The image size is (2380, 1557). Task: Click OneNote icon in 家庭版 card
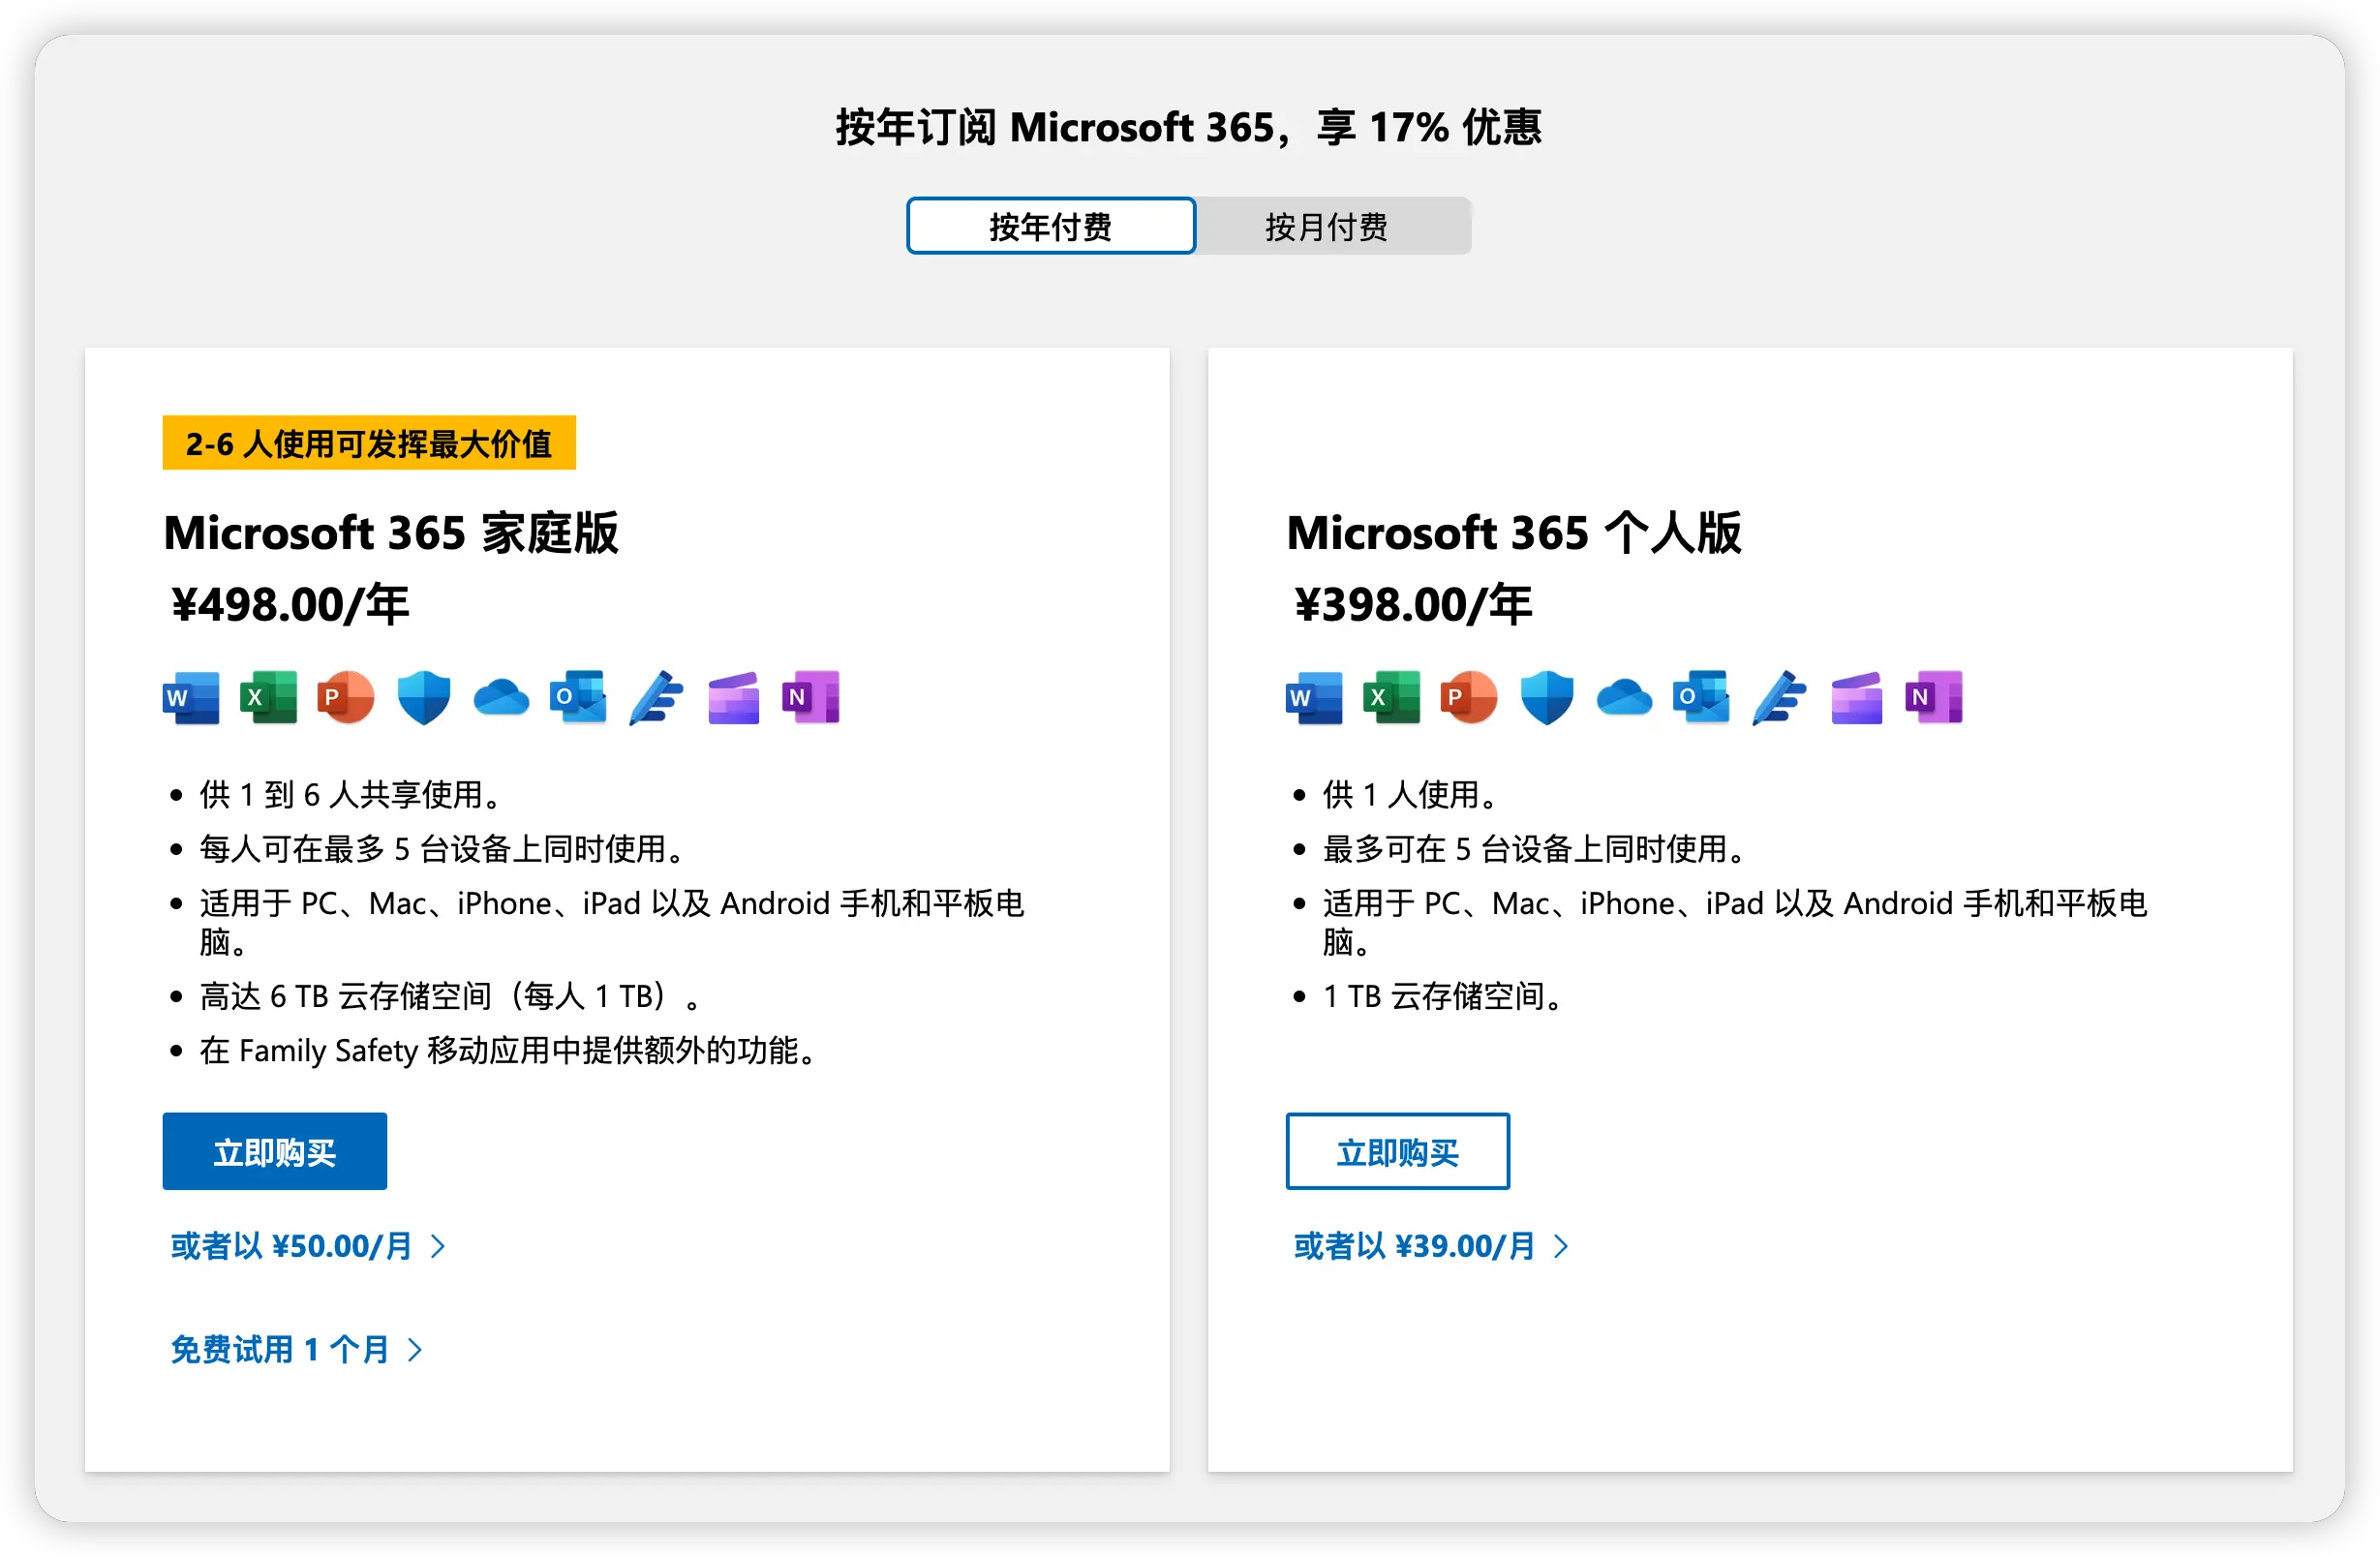click(811, 697)
